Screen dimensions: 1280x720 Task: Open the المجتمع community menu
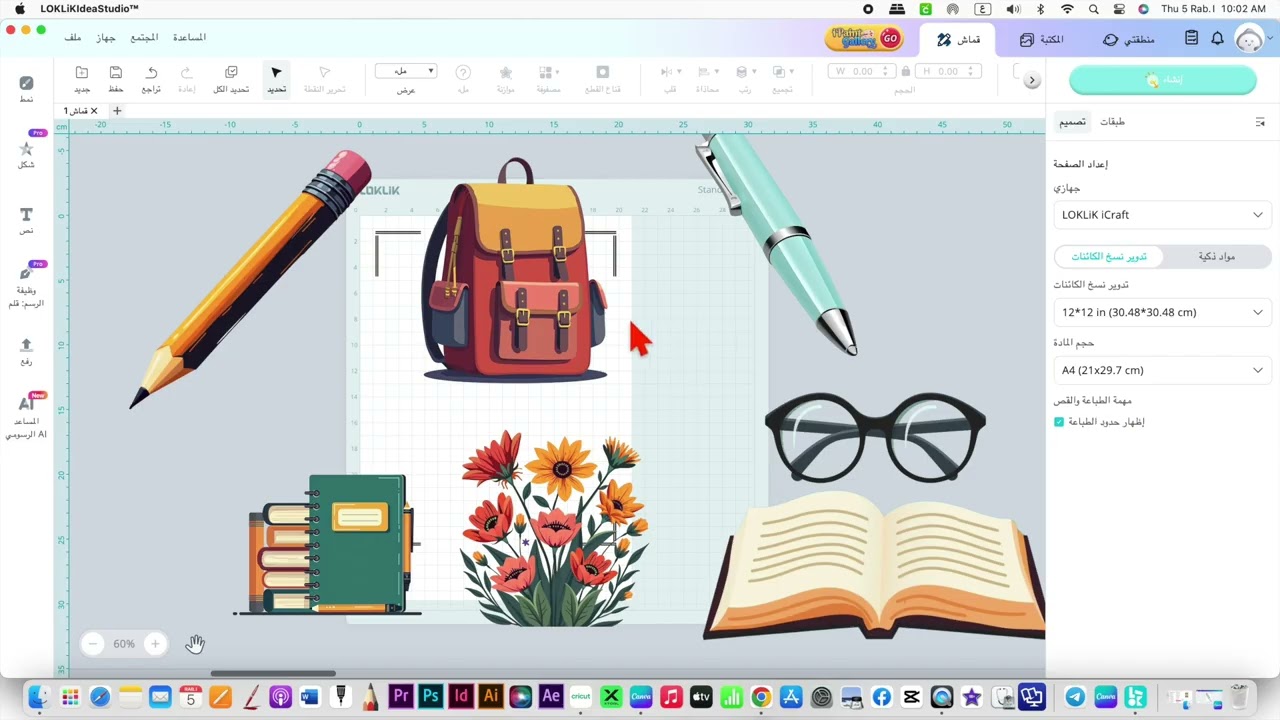(145, 37)
